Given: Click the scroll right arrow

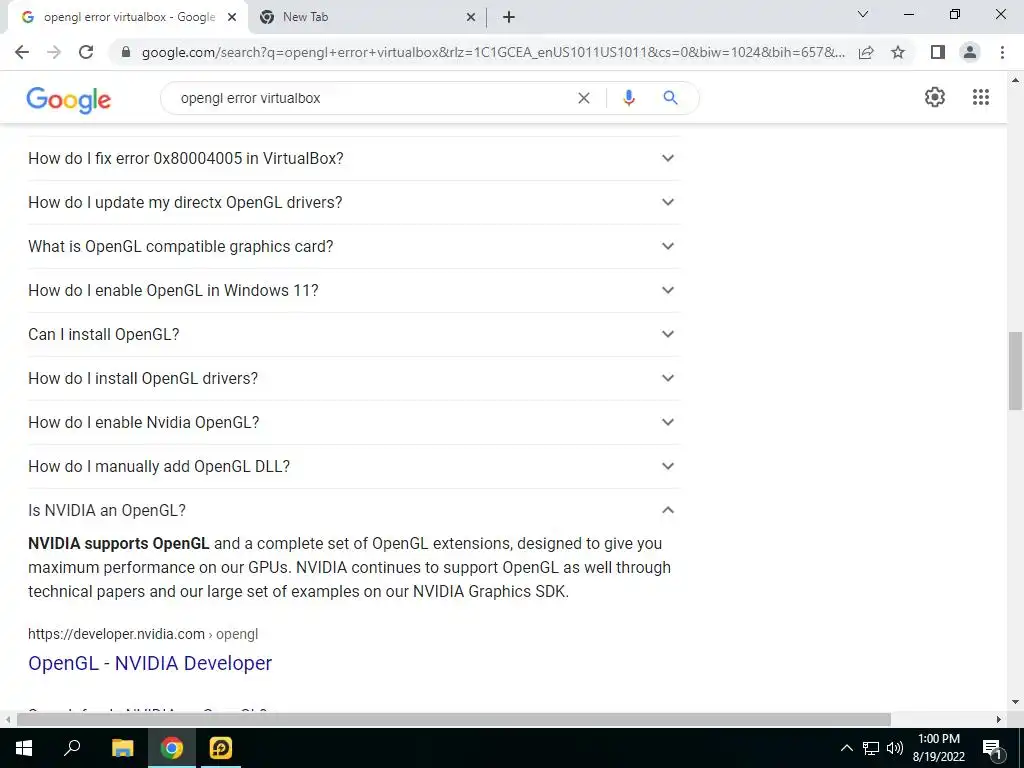Looking at the screenshot, I should pyautogui.click(x=999, y=720).
